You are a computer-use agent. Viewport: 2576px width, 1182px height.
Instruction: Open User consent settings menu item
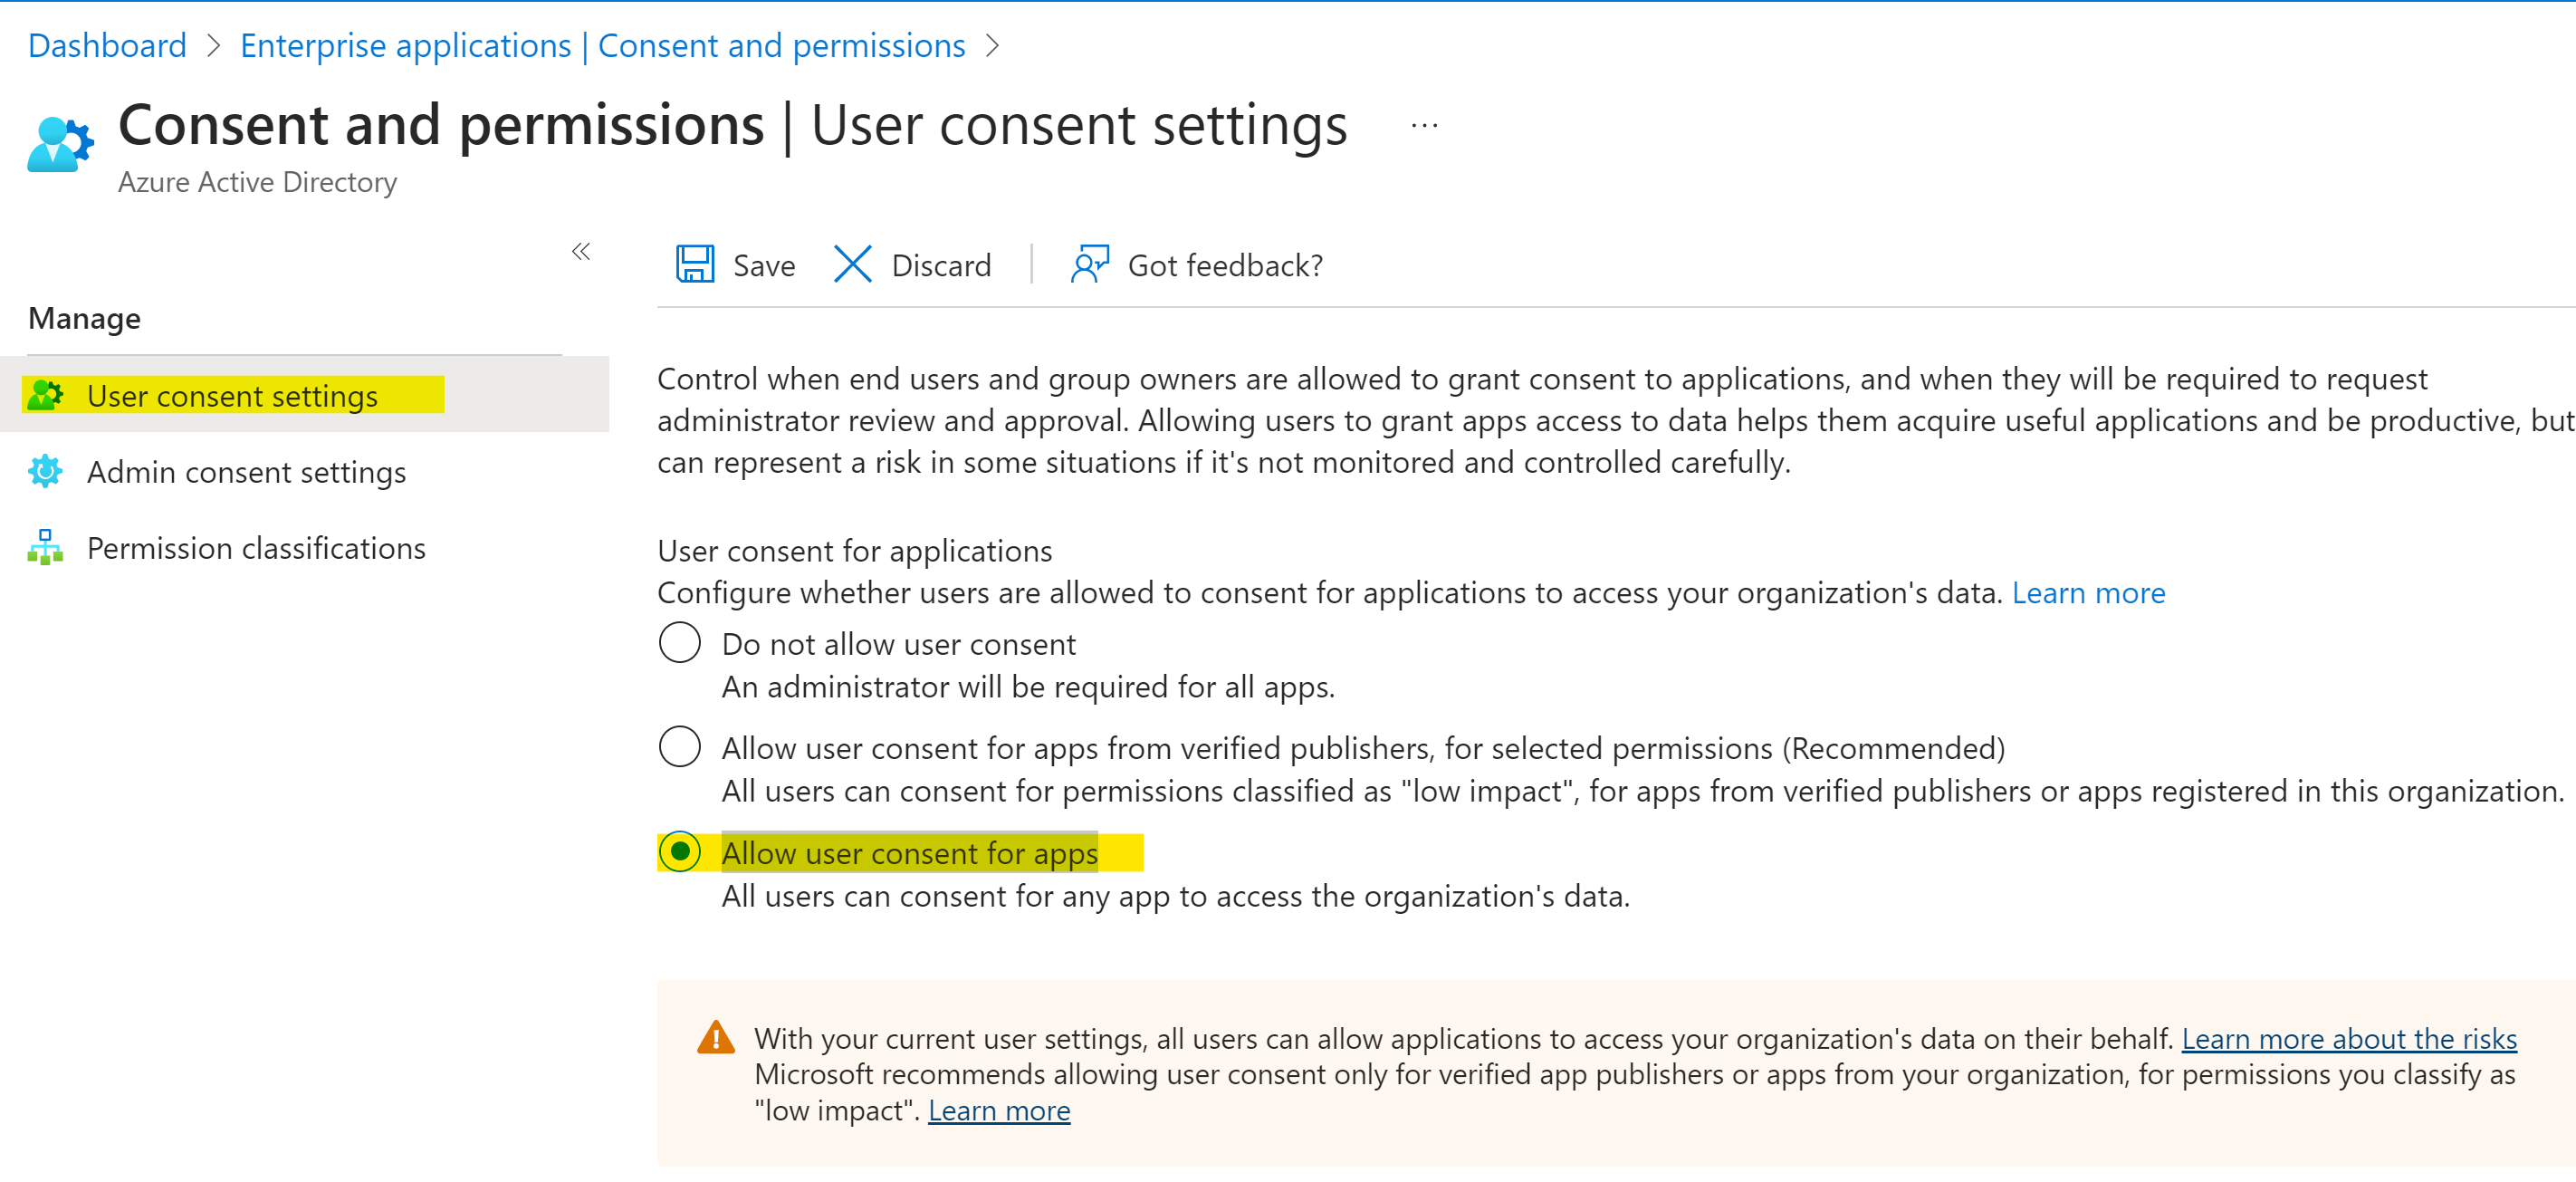(x=304, y=395)
